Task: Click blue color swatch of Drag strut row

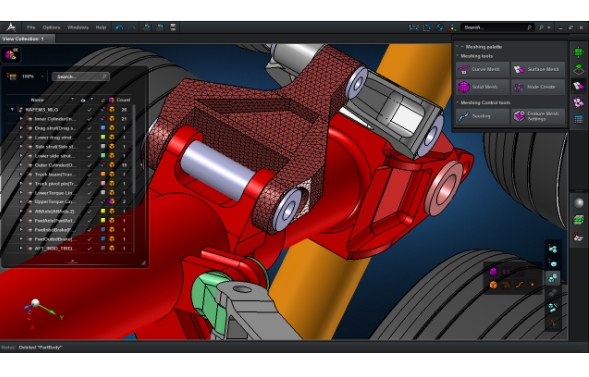Action: tap(103, 128)
